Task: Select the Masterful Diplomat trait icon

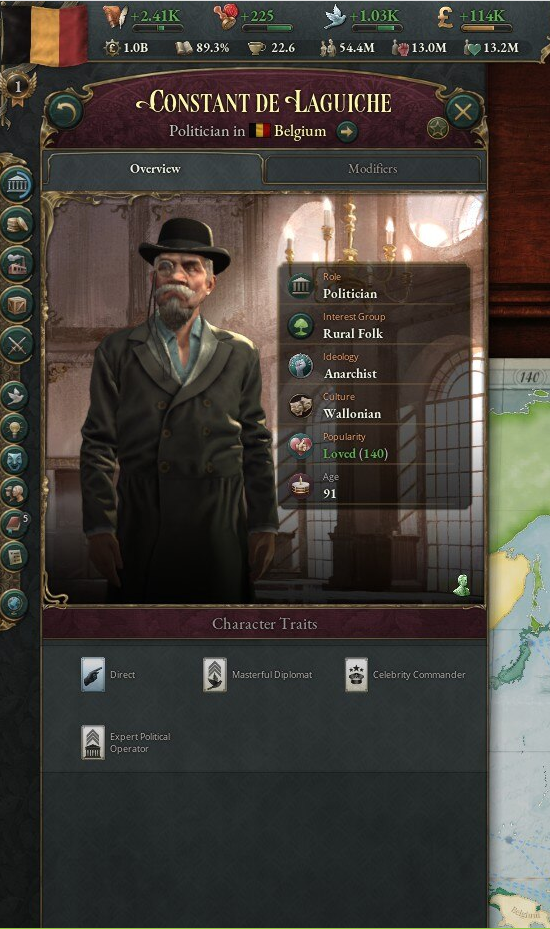Action: pyautogui.click(x=215, y=675)
